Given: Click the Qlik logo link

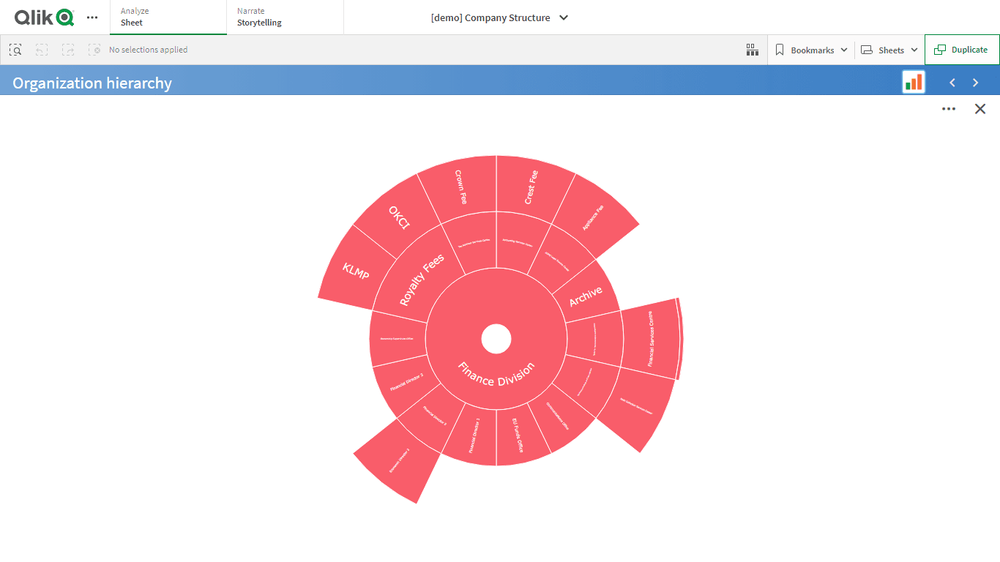Looking at the screenshot, I should click(44, 18).
